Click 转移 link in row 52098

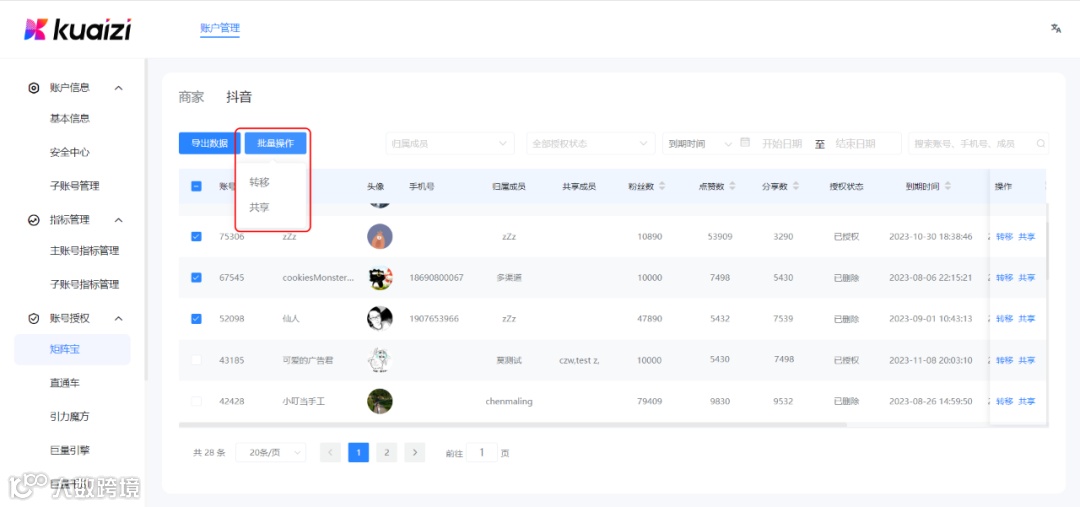click(1004, 319)
